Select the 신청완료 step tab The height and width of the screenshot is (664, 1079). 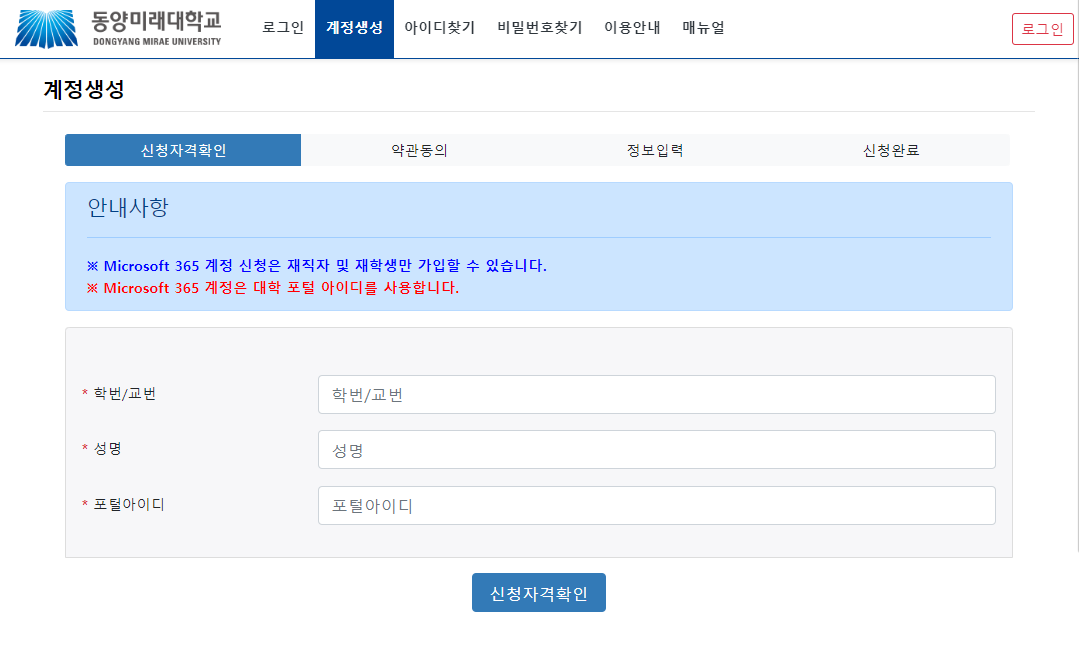[x=891, y=150]
